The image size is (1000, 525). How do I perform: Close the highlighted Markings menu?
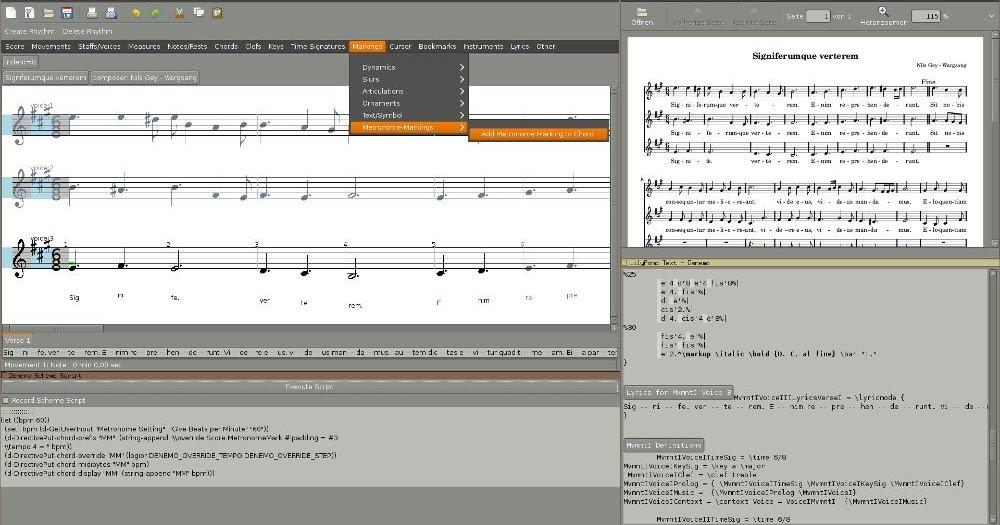pos(367,47)
